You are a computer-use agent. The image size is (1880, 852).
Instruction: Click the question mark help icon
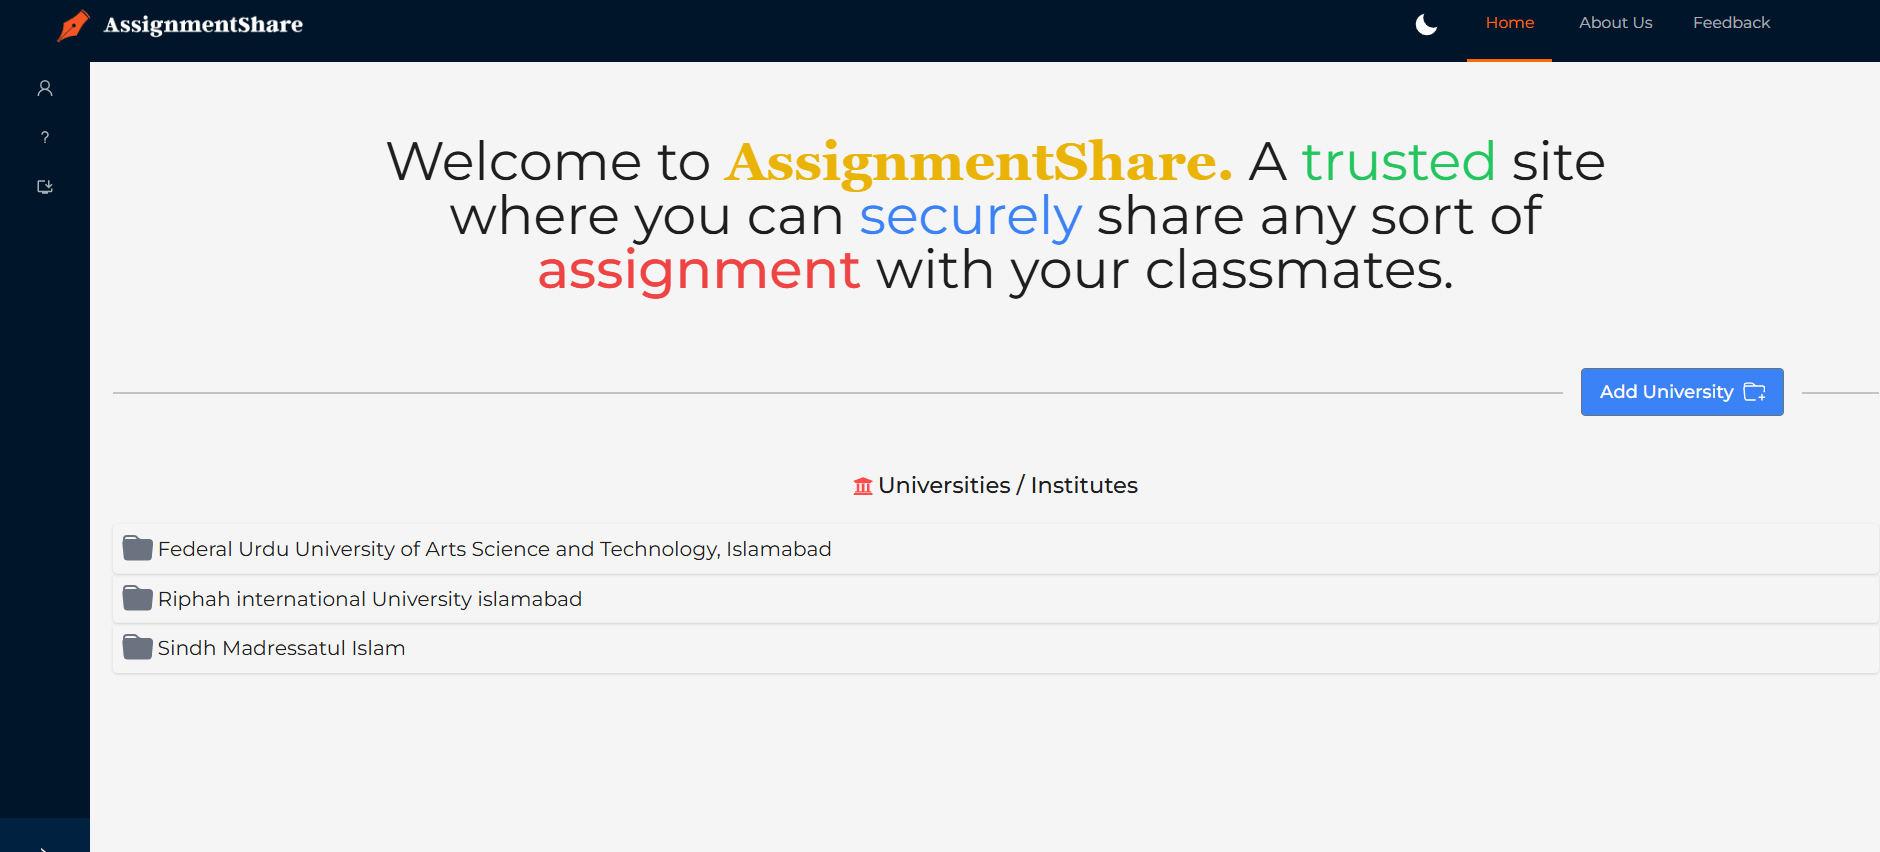click(45, 138)
